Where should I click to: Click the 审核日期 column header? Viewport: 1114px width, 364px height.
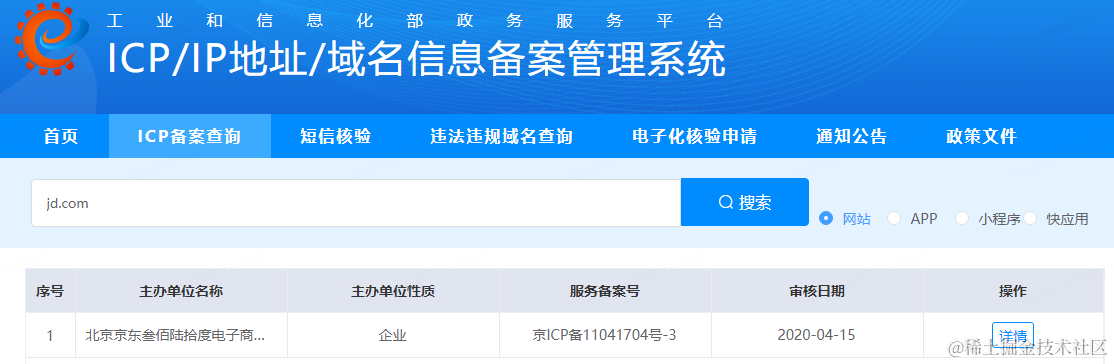pos(817,291)
